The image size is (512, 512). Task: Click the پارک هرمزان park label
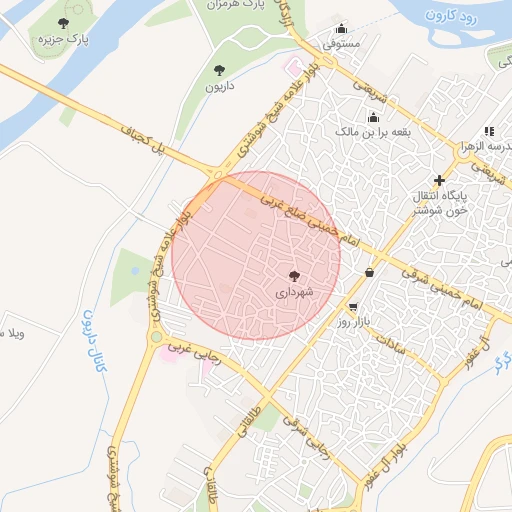(x=236, y=5)
